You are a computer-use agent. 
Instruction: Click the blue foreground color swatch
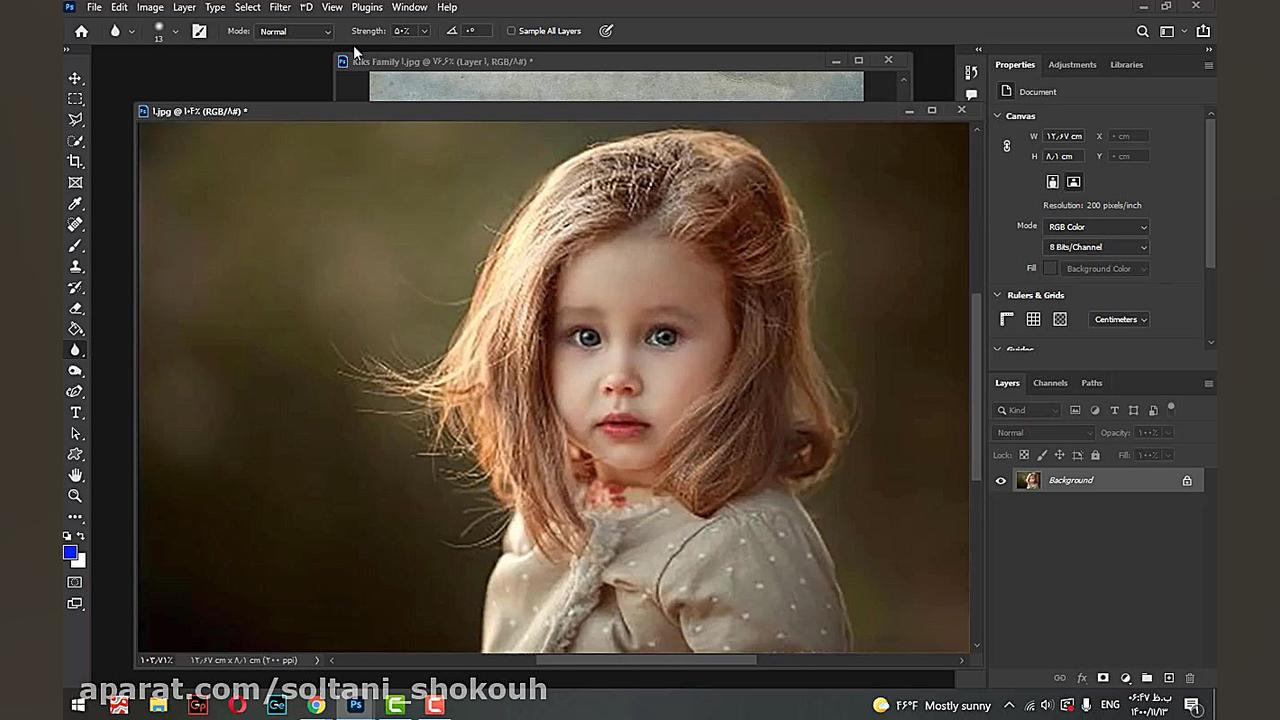(70, 553)
